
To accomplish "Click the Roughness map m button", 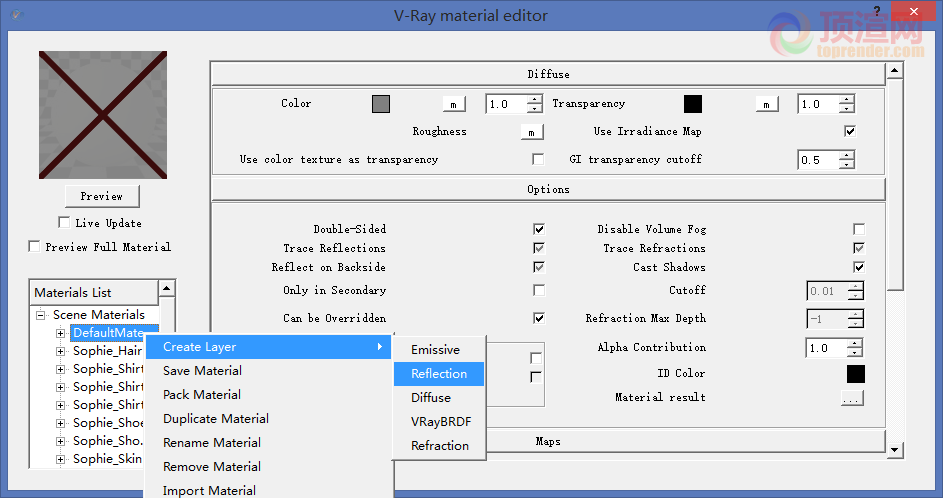I will click(x=532, y=132).
